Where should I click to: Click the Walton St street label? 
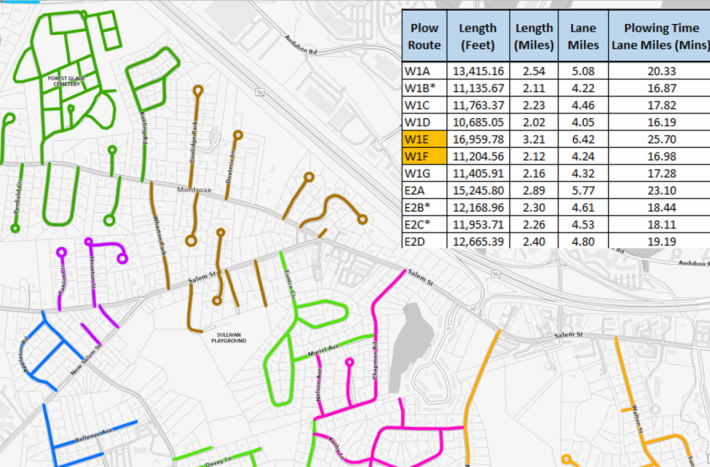pos(638,419)
